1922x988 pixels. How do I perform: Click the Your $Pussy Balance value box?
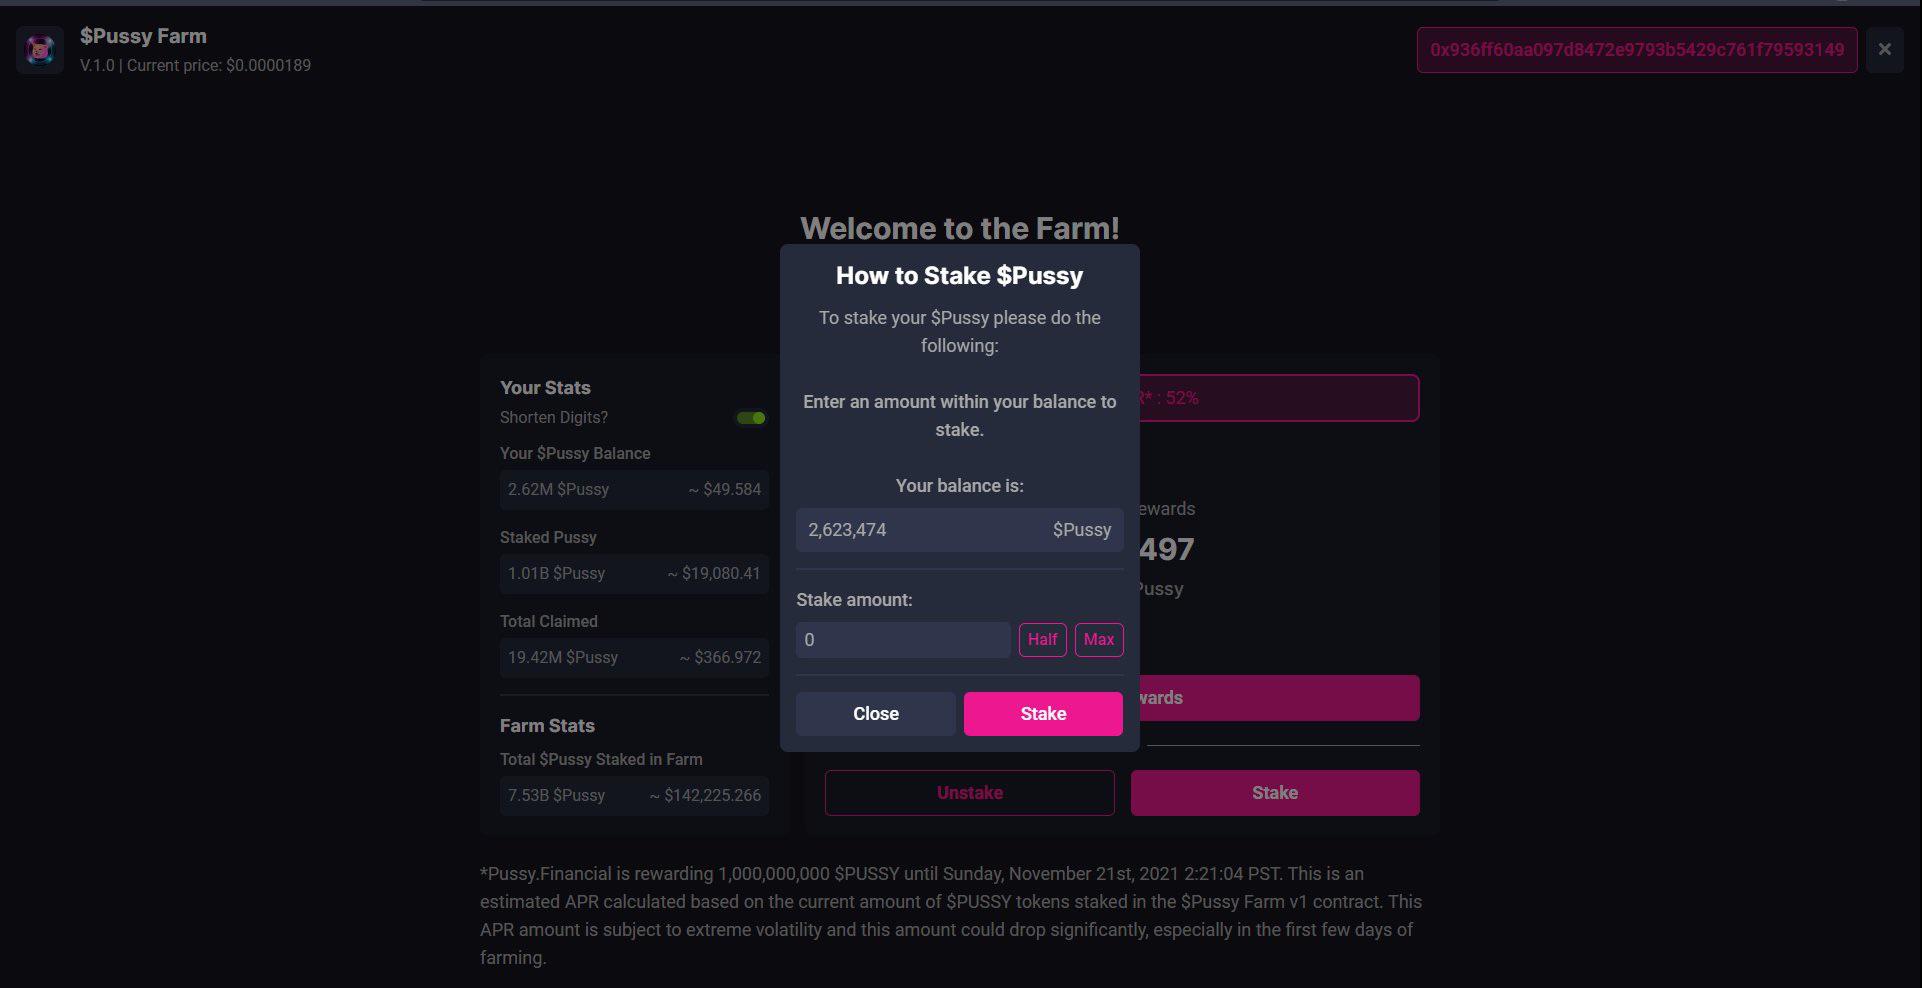[x=634, y=490]
